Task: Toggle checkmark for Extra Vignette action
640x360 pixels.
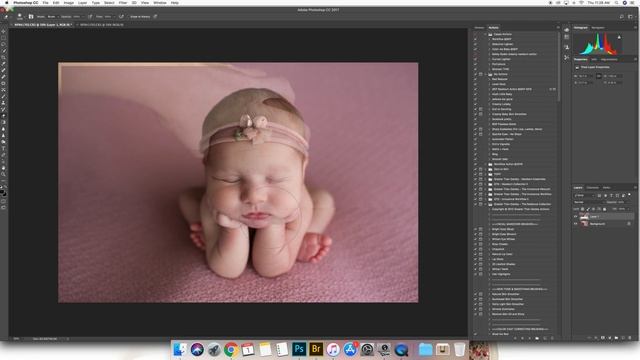Action: (x=476, y=144)
